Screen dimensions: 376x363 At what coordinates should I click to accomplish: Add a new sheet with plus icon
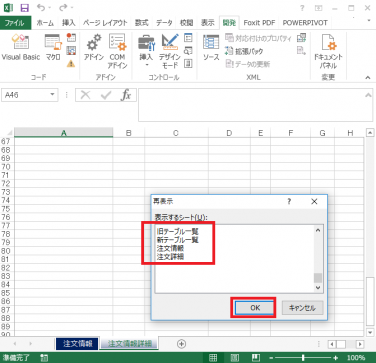pos(181,344)
